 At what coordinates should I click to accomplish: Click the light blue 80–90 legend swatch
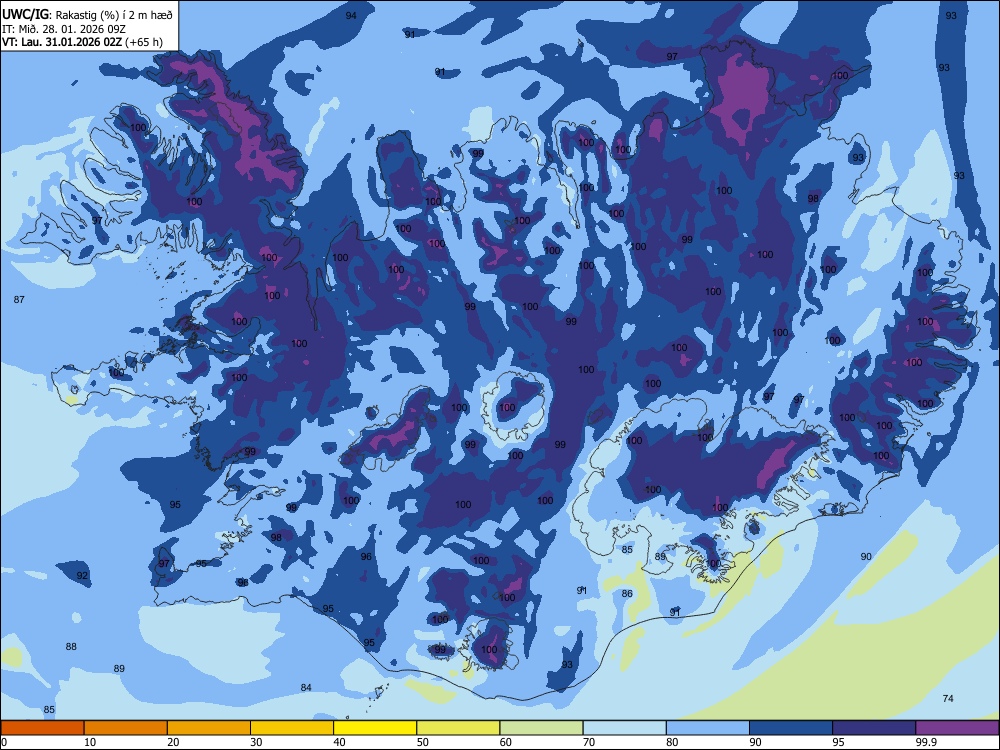(708, 728)
